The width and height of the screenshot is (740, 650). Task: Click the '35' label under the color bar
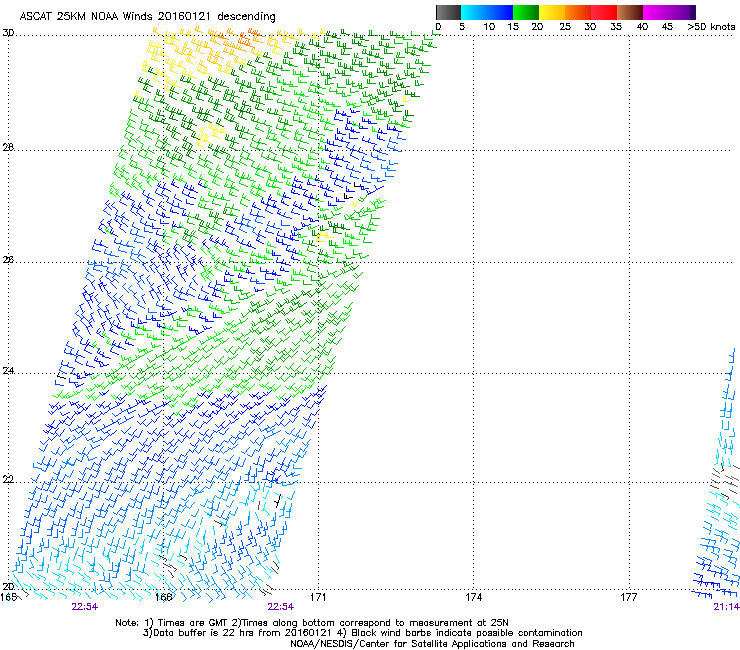(616, 27)
